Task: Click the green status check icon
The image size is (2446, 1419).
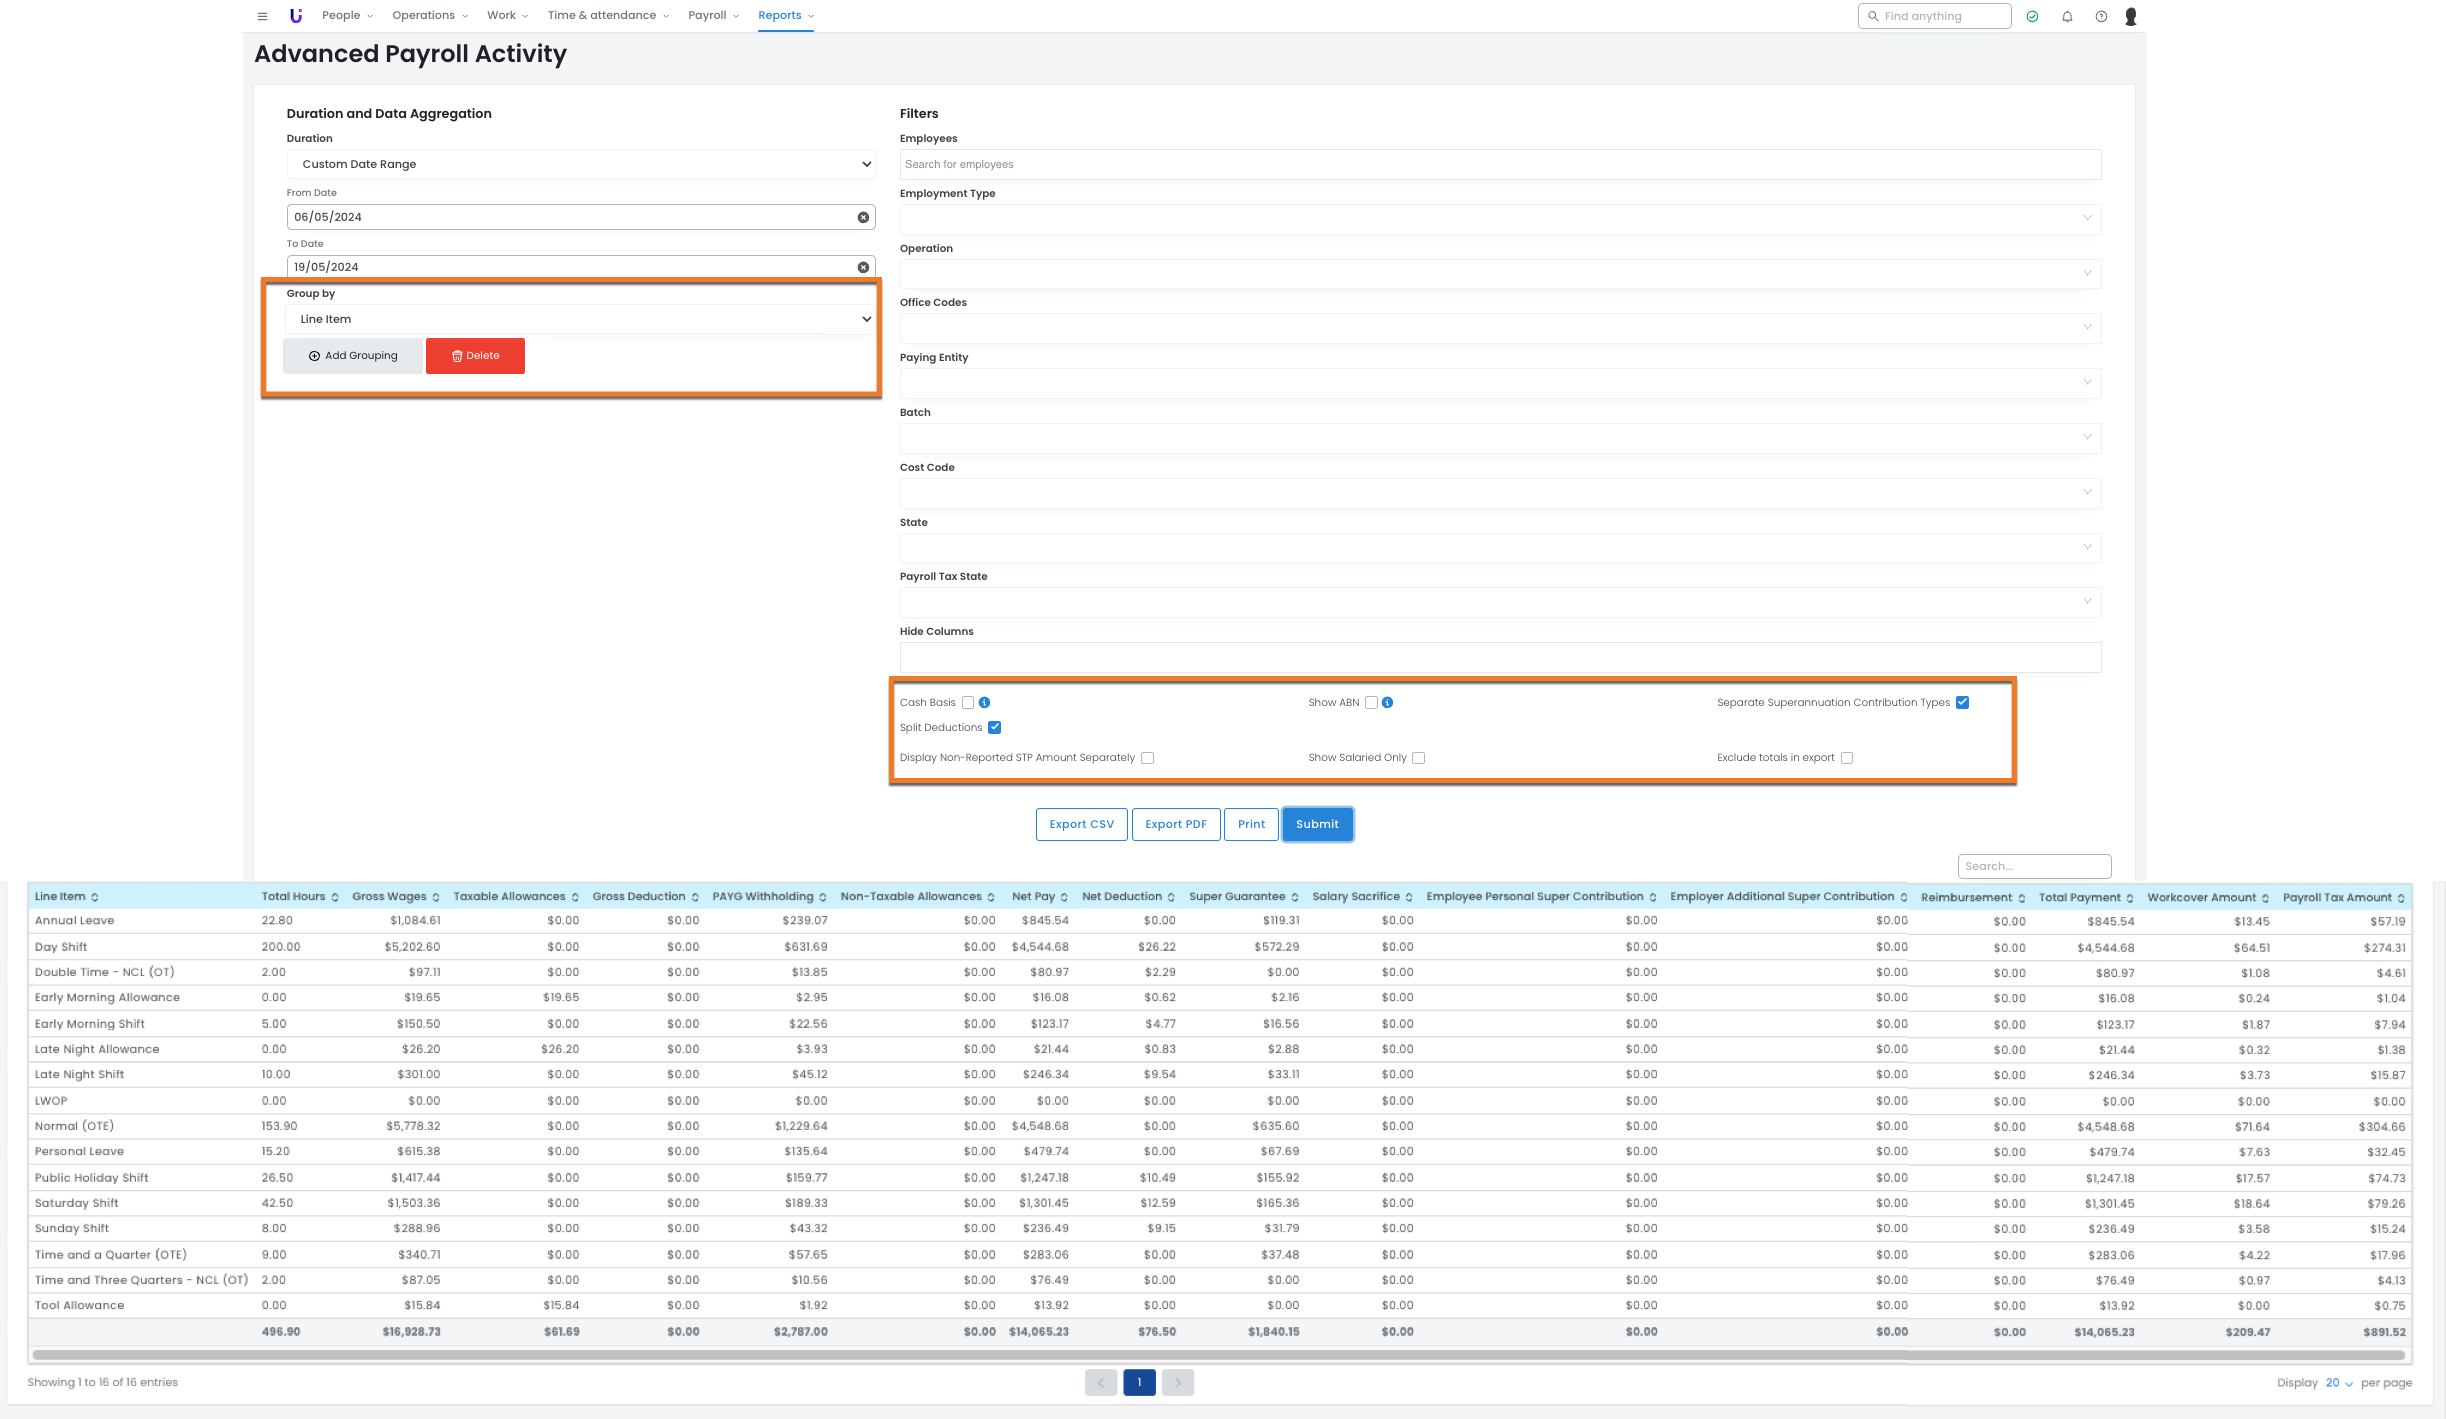Action: coord(2032,16)
